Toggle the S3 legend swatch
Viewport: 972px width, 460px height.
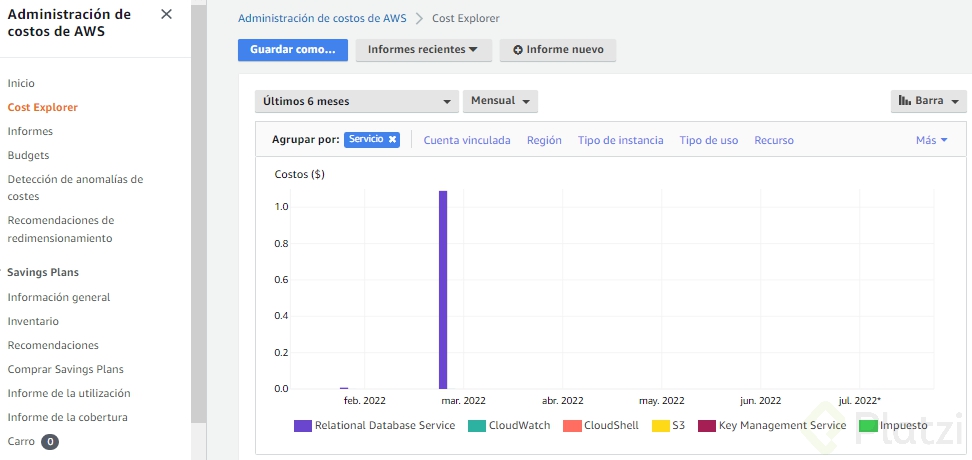coord(660,426)
